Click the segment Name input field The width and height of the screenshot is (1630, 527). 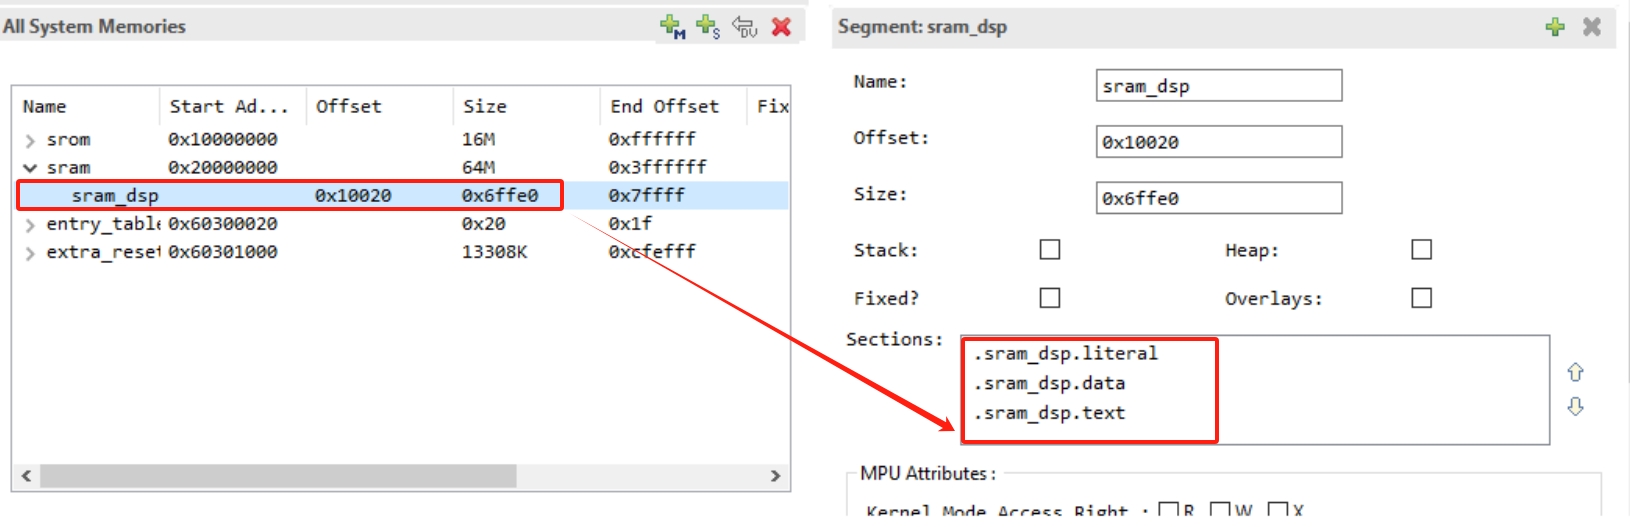(1218, 86)
